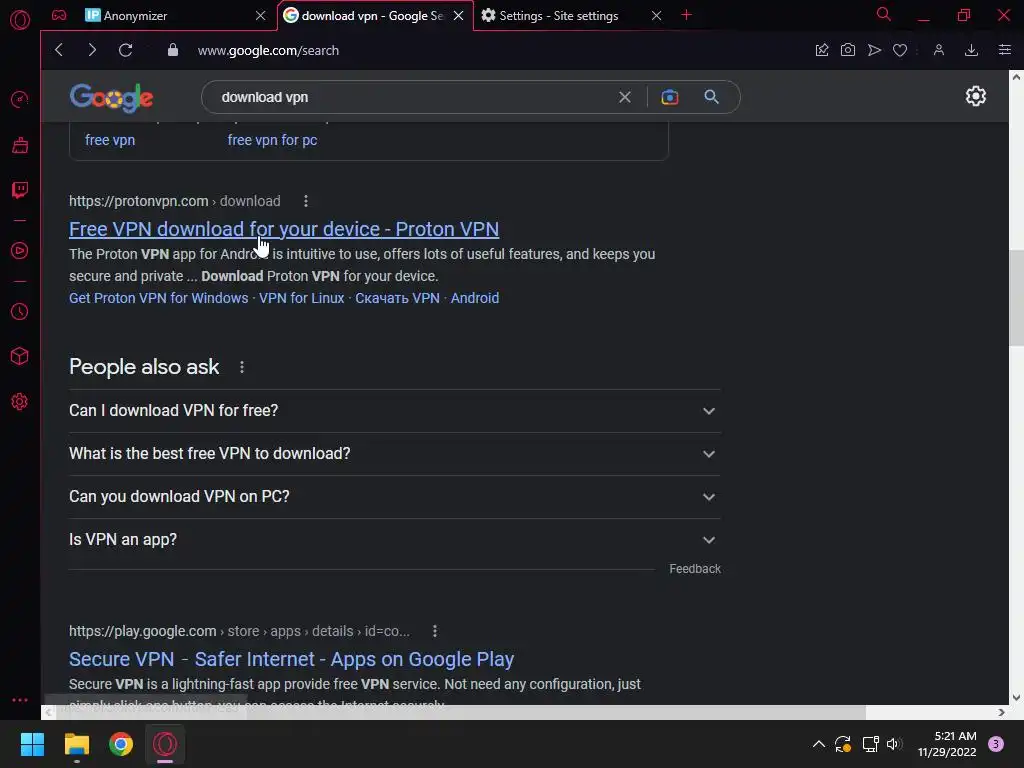Click in the Google search text box
Screen dimensions: 1024x768
(411, 97)
